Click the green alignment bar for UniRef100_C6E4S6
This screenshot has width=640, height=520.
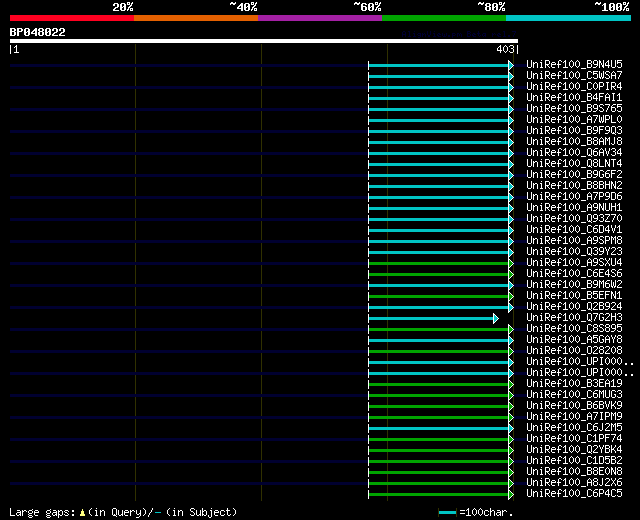coord(438,275)
